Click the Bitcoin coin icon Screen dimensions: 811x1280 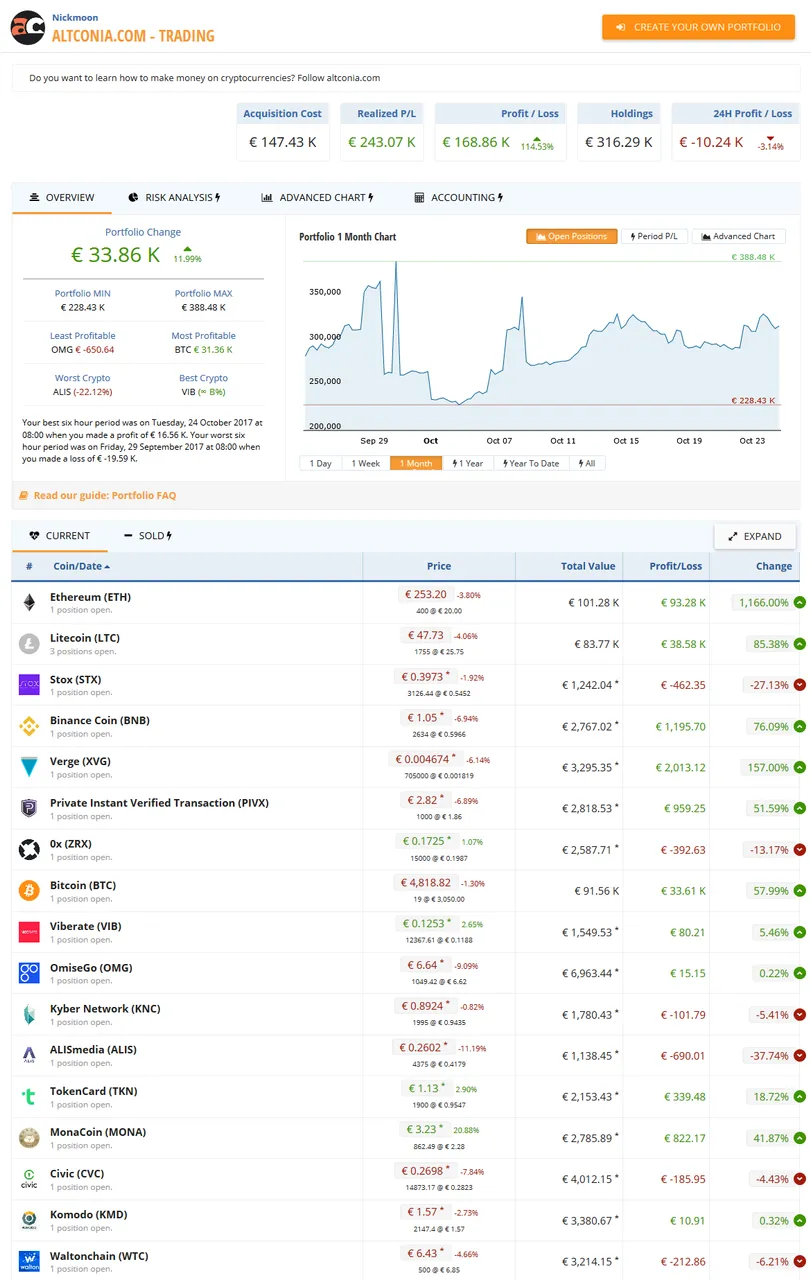click(29, 890)
